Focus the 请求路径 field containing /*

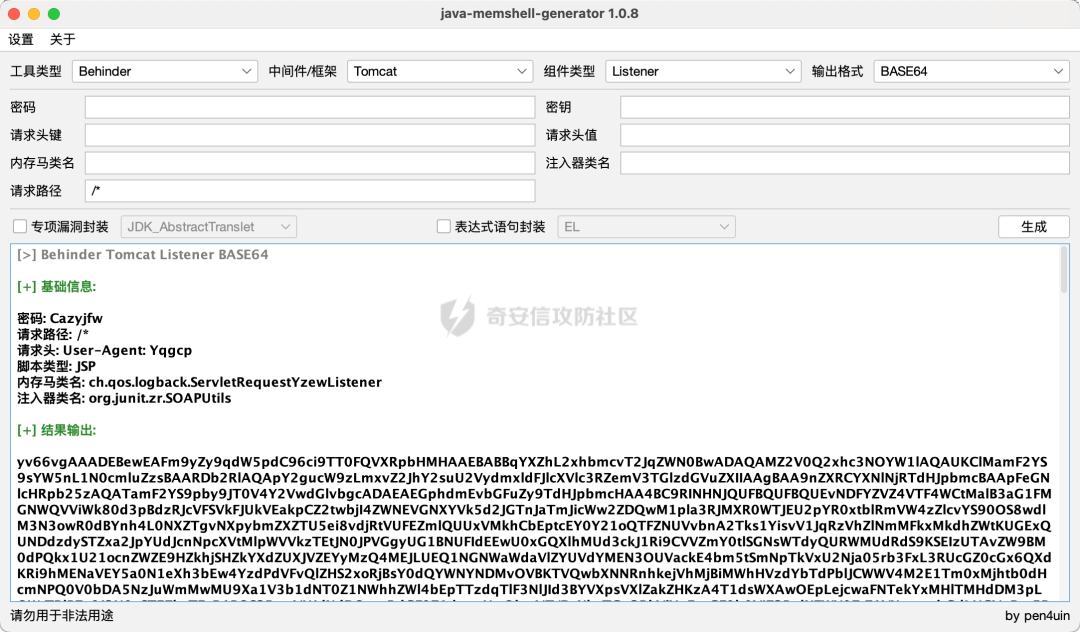[310, 191]
